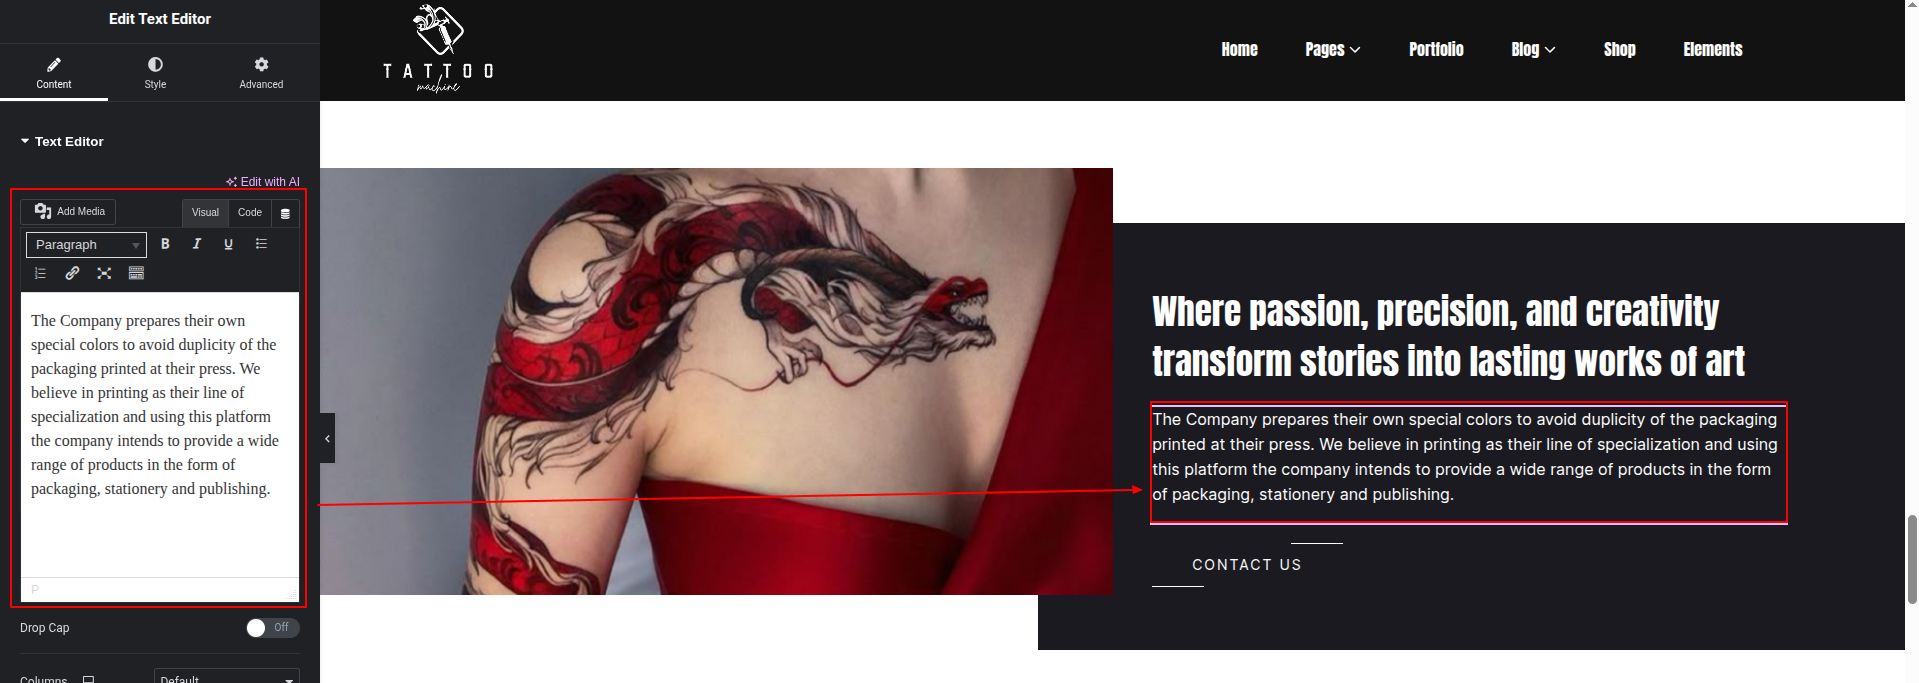Open the distraction-free fullscreen editor
The width and height of the screenshot is (1919, 683).
point(104,273)
